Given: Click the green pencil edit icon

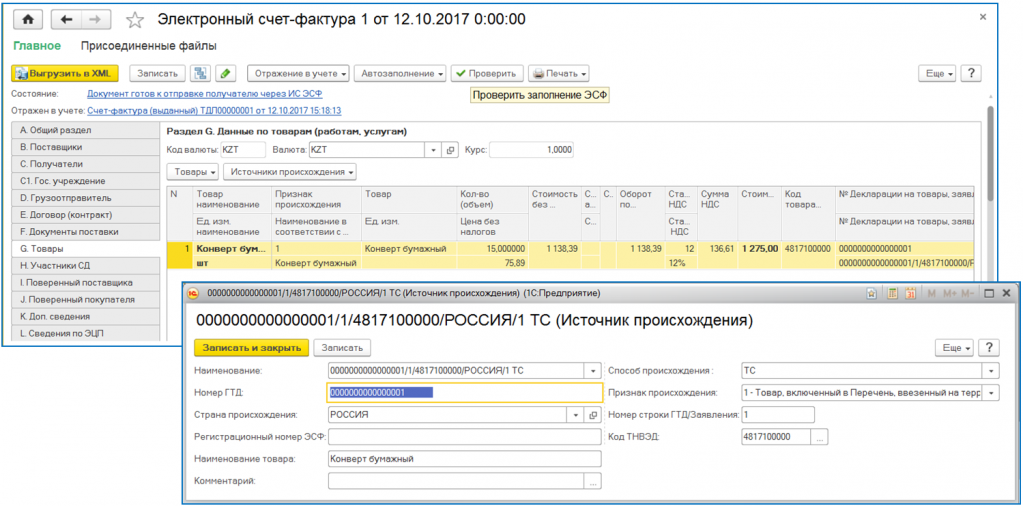Looking at the screenshot, I should (x=225, y=73).
